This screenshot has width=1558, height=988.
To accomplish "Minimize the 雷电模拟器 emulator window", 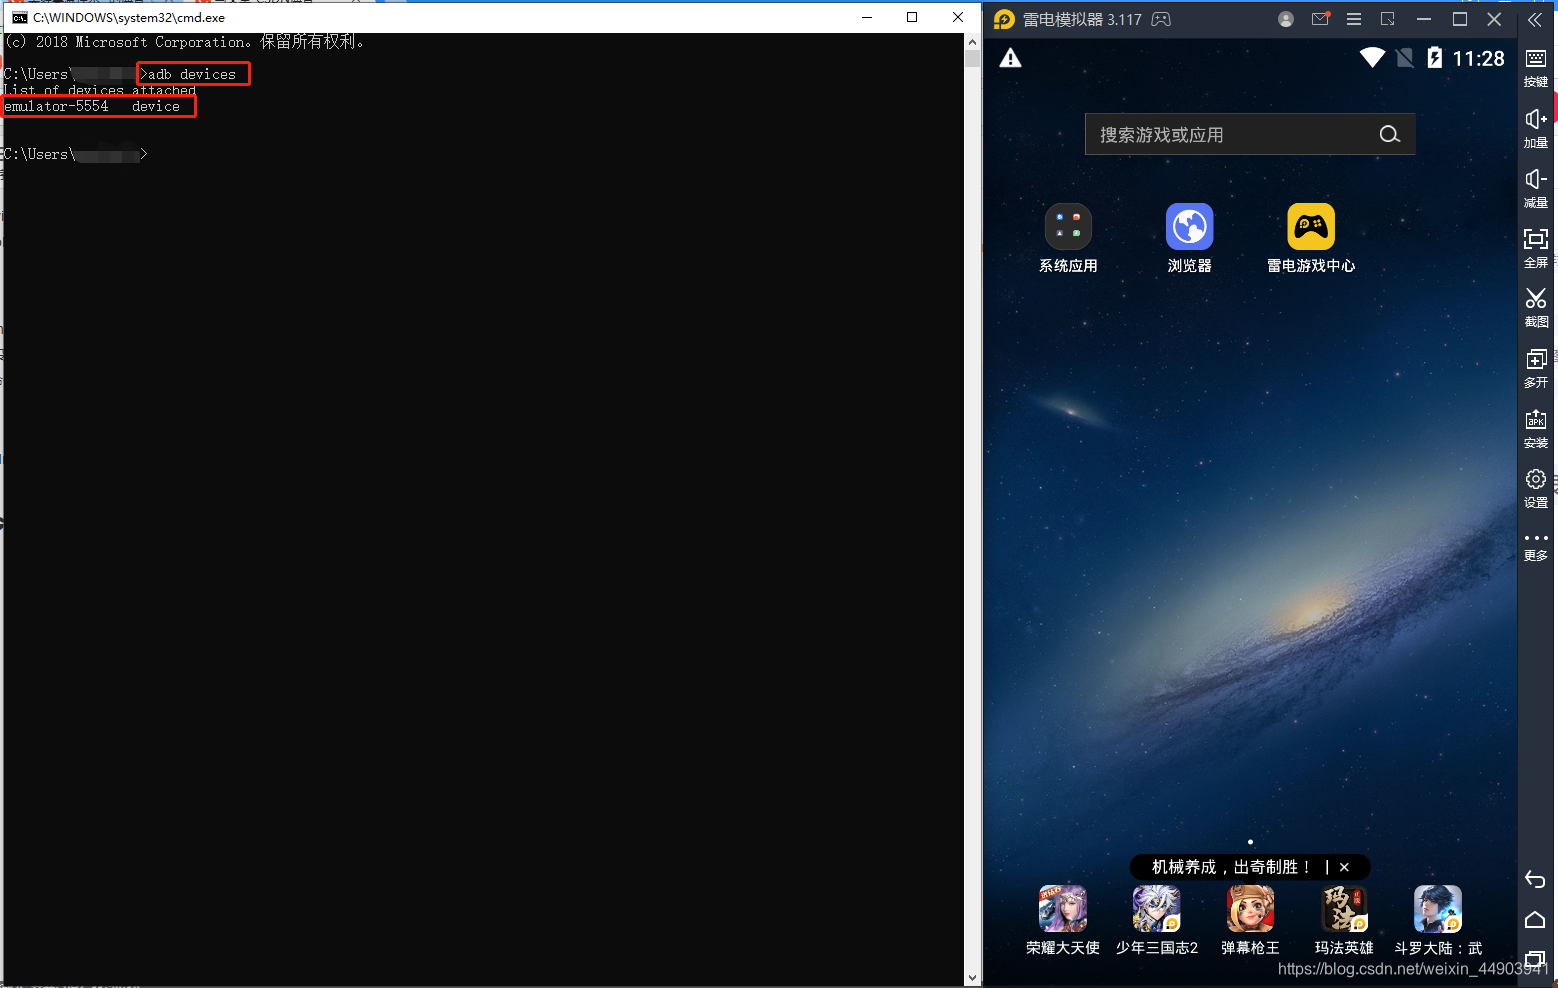I will (x=1424, y=19).
